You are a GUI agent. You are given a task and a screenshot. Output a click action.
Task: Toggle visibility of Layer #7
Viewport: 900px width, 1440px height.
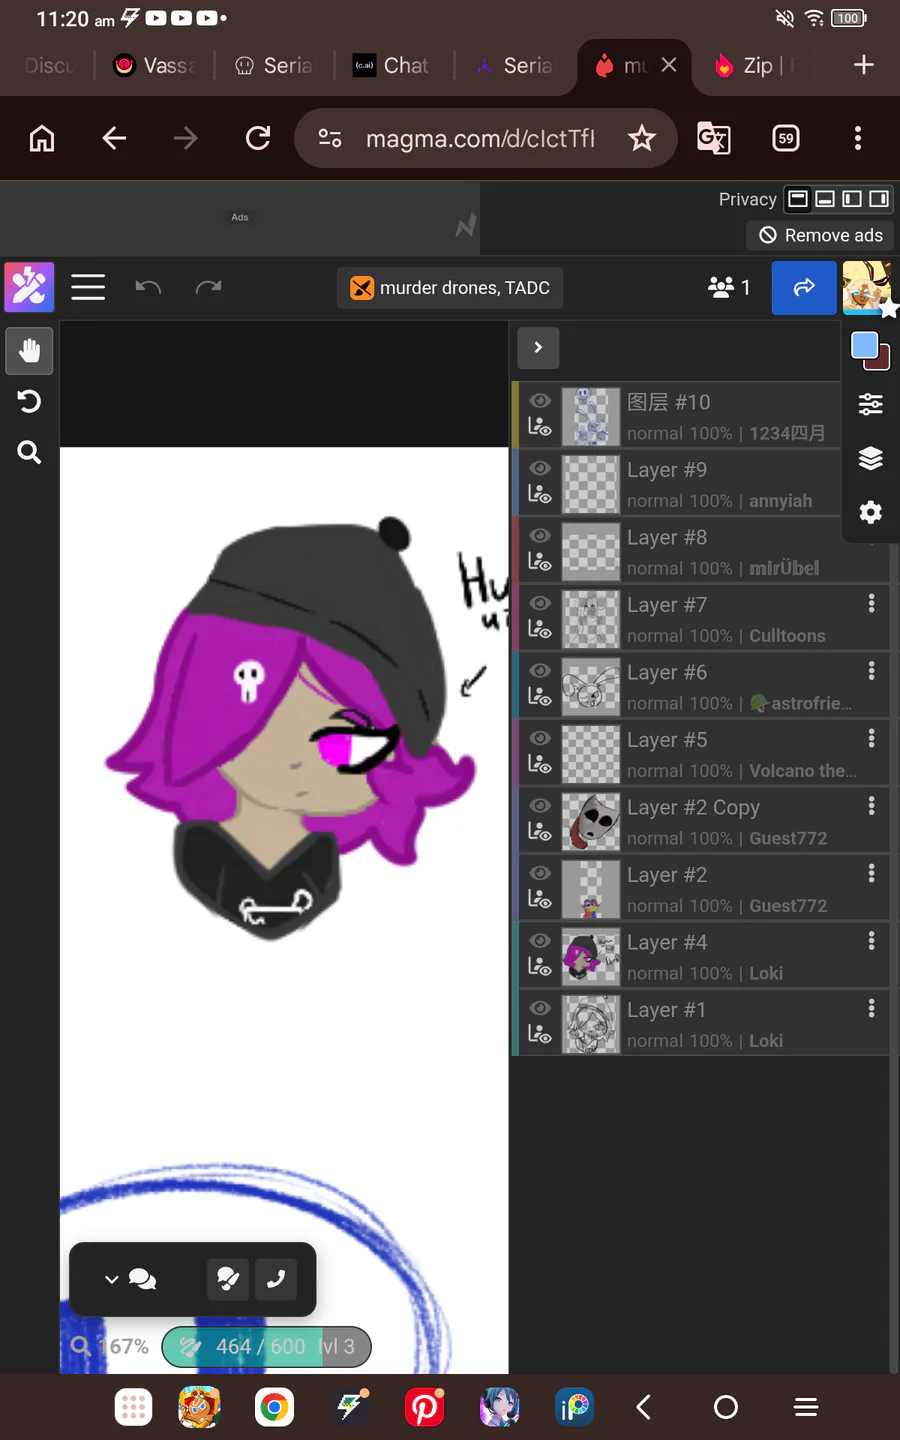pos(540,603)
